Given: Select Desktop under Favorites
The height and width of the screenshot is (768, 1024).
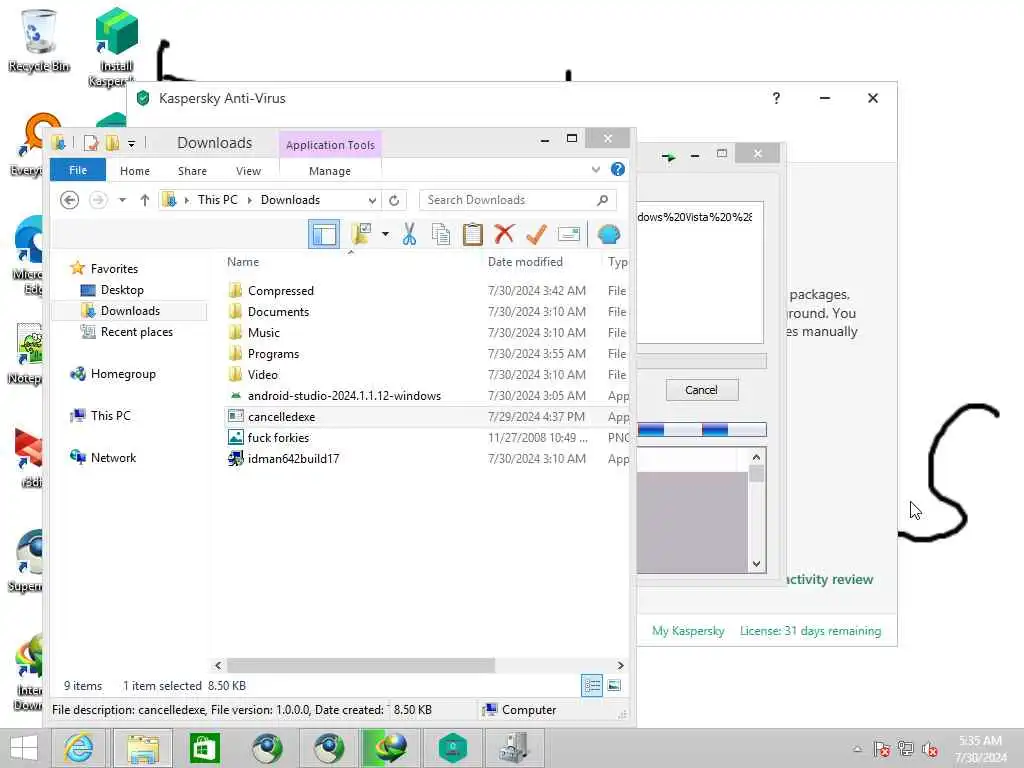Looking at the screenshot, I should point(121,290).
